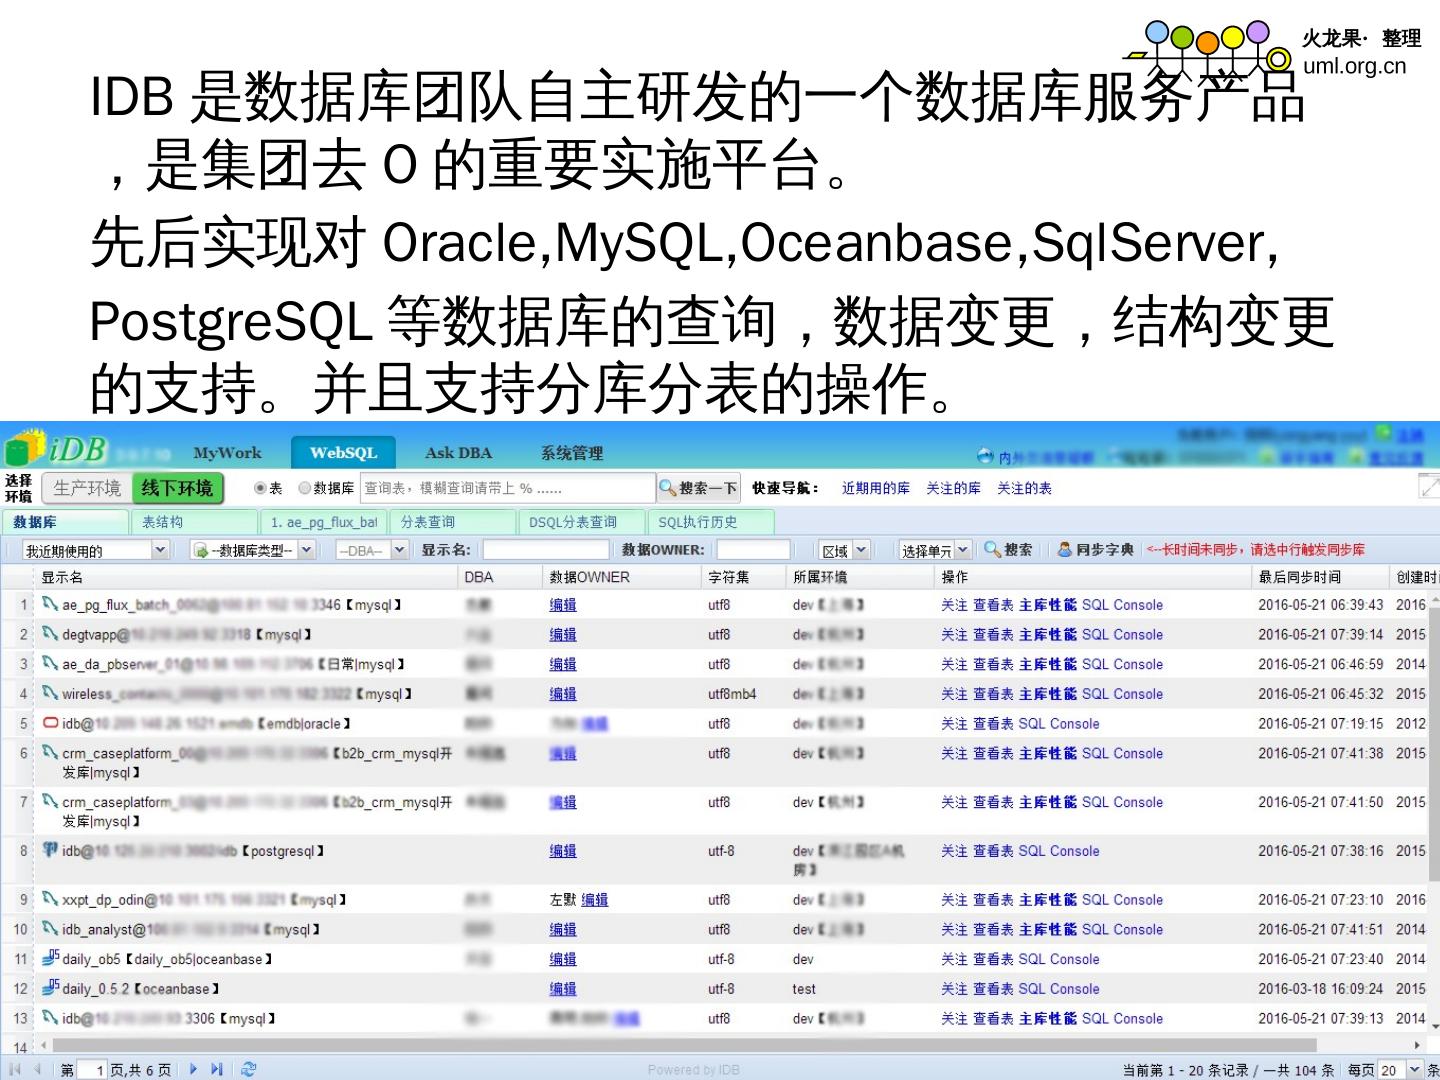Go to next page arrow in pager
Image resolution: width=1440 pixels, height=1080 pixels.
tap(193, 1069)
